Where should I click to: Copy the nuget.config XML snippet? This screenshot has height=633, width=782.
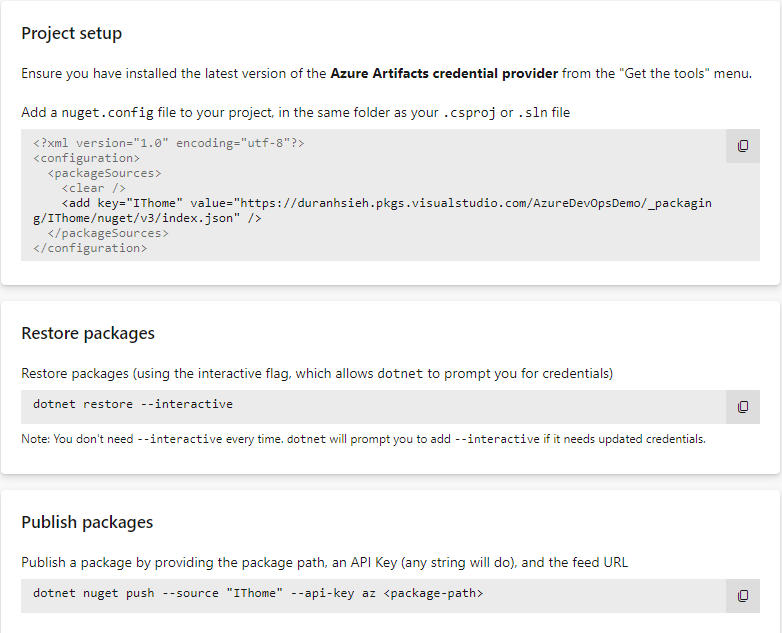click(743, 146)
